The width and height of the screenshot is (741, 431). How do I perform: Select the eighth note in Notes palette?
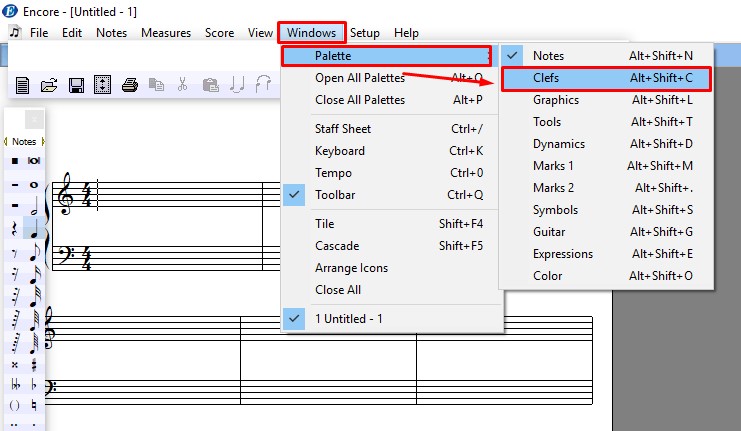[x=34, y=251]
